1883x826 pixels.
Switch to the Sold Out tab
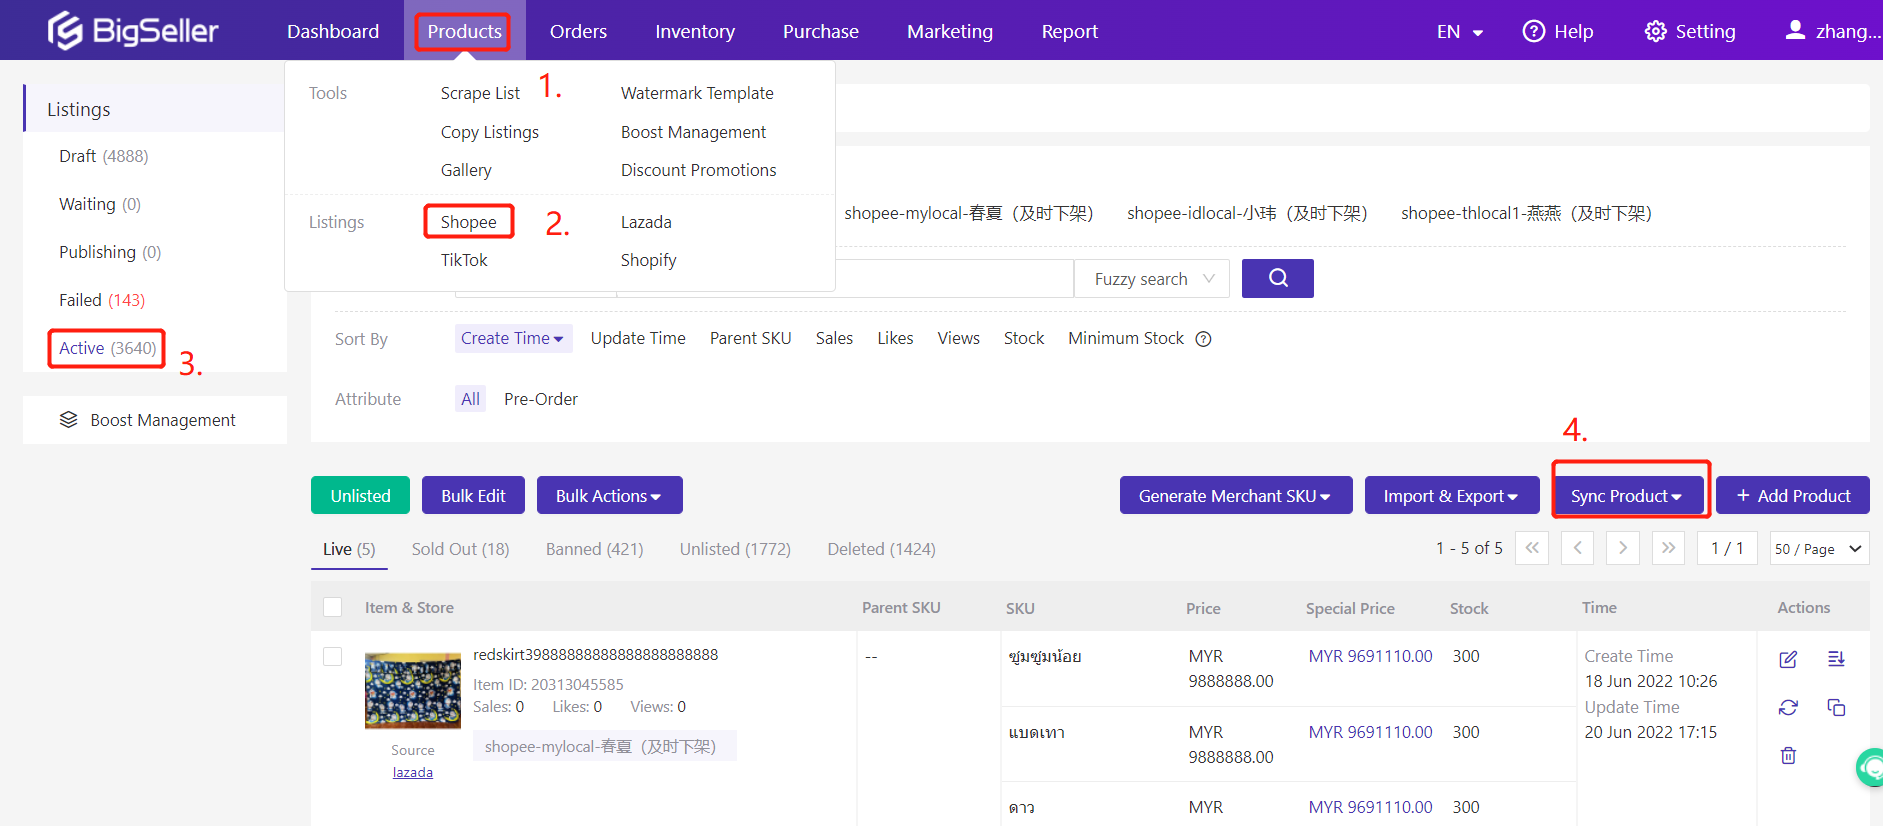coord(460,549)
